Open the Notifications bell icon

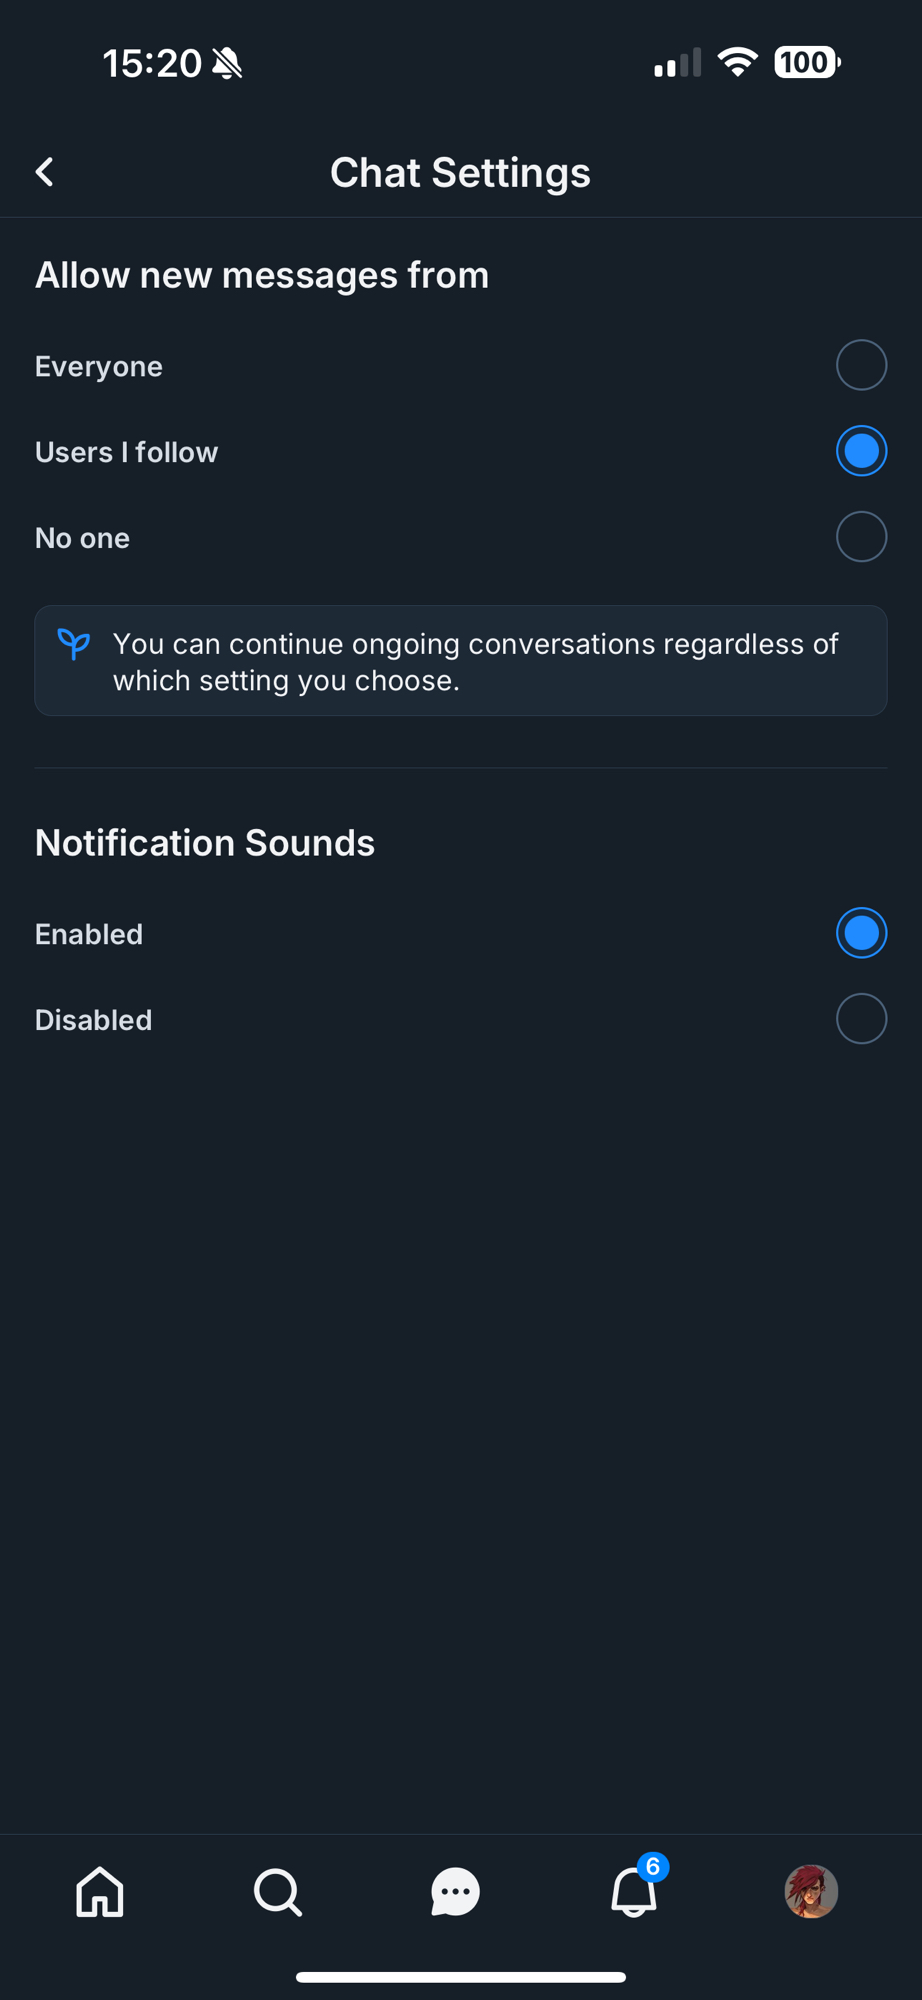point(634,1892)
